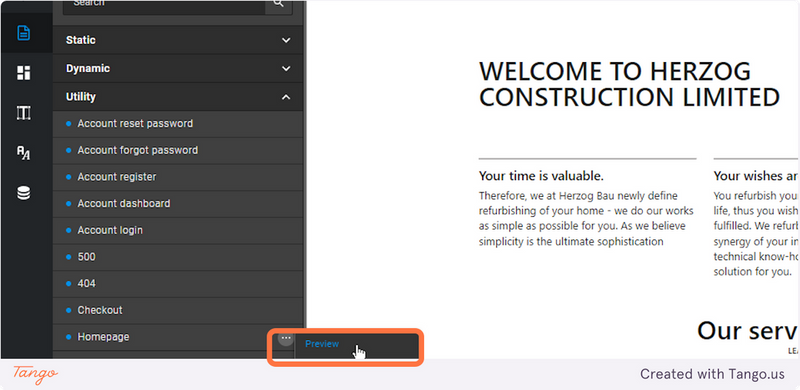800x390 pixels.
Task: Open the Typography icon in sidebar
Action: click(23, 153)
